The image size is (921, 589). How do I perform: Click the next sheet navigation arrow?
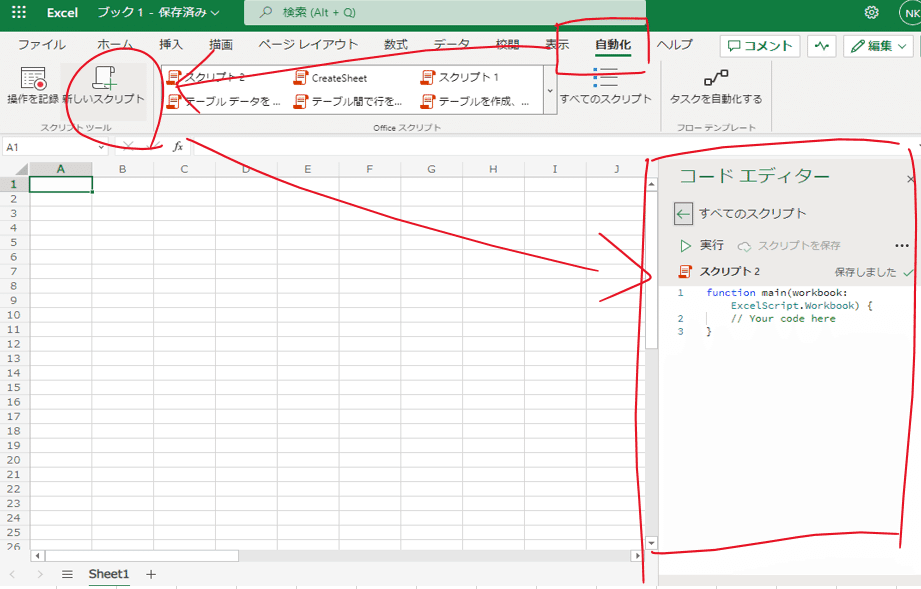[x=40, y=574]
